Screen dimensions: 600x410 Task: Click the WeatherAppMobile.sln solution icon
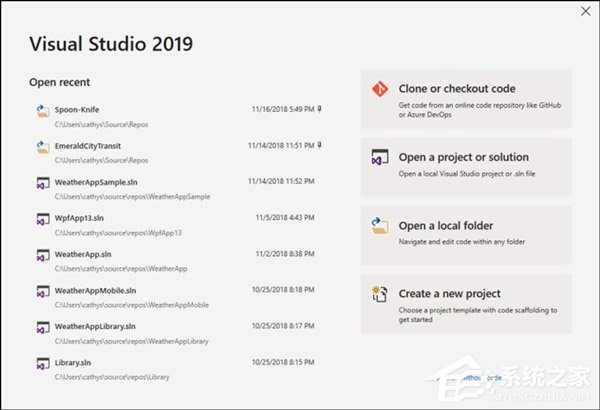click(43, 292)
